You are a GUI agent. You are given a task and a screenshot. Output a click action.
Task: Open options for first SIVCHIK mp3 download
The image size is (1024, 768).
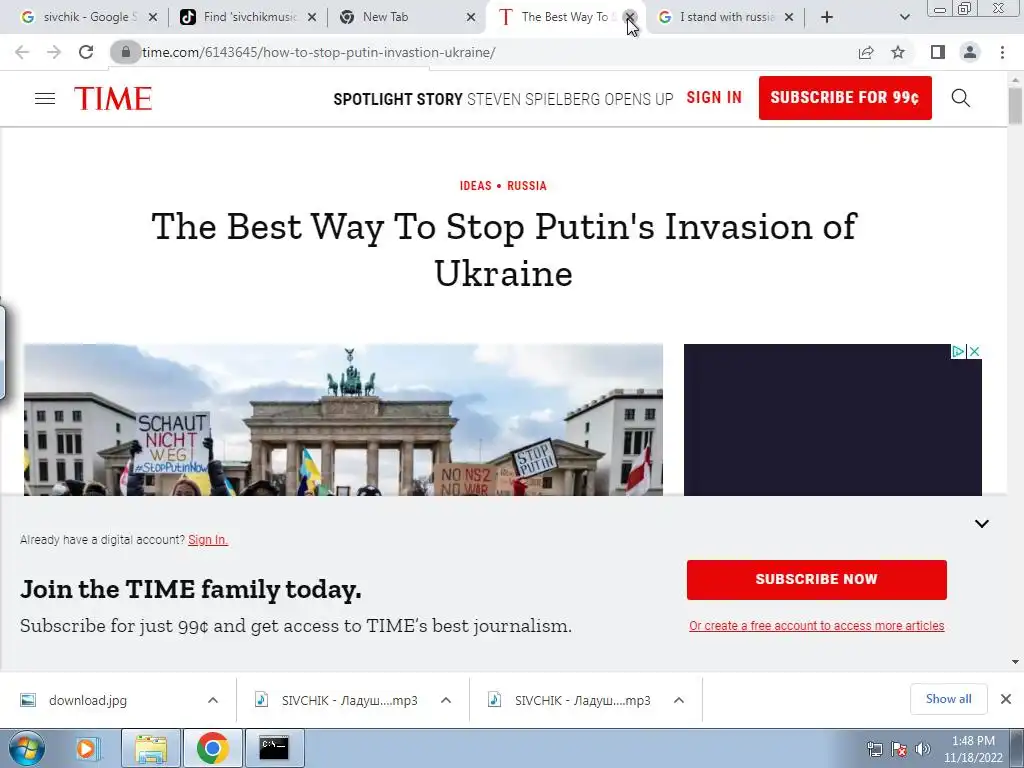click(x=446, y=700)
